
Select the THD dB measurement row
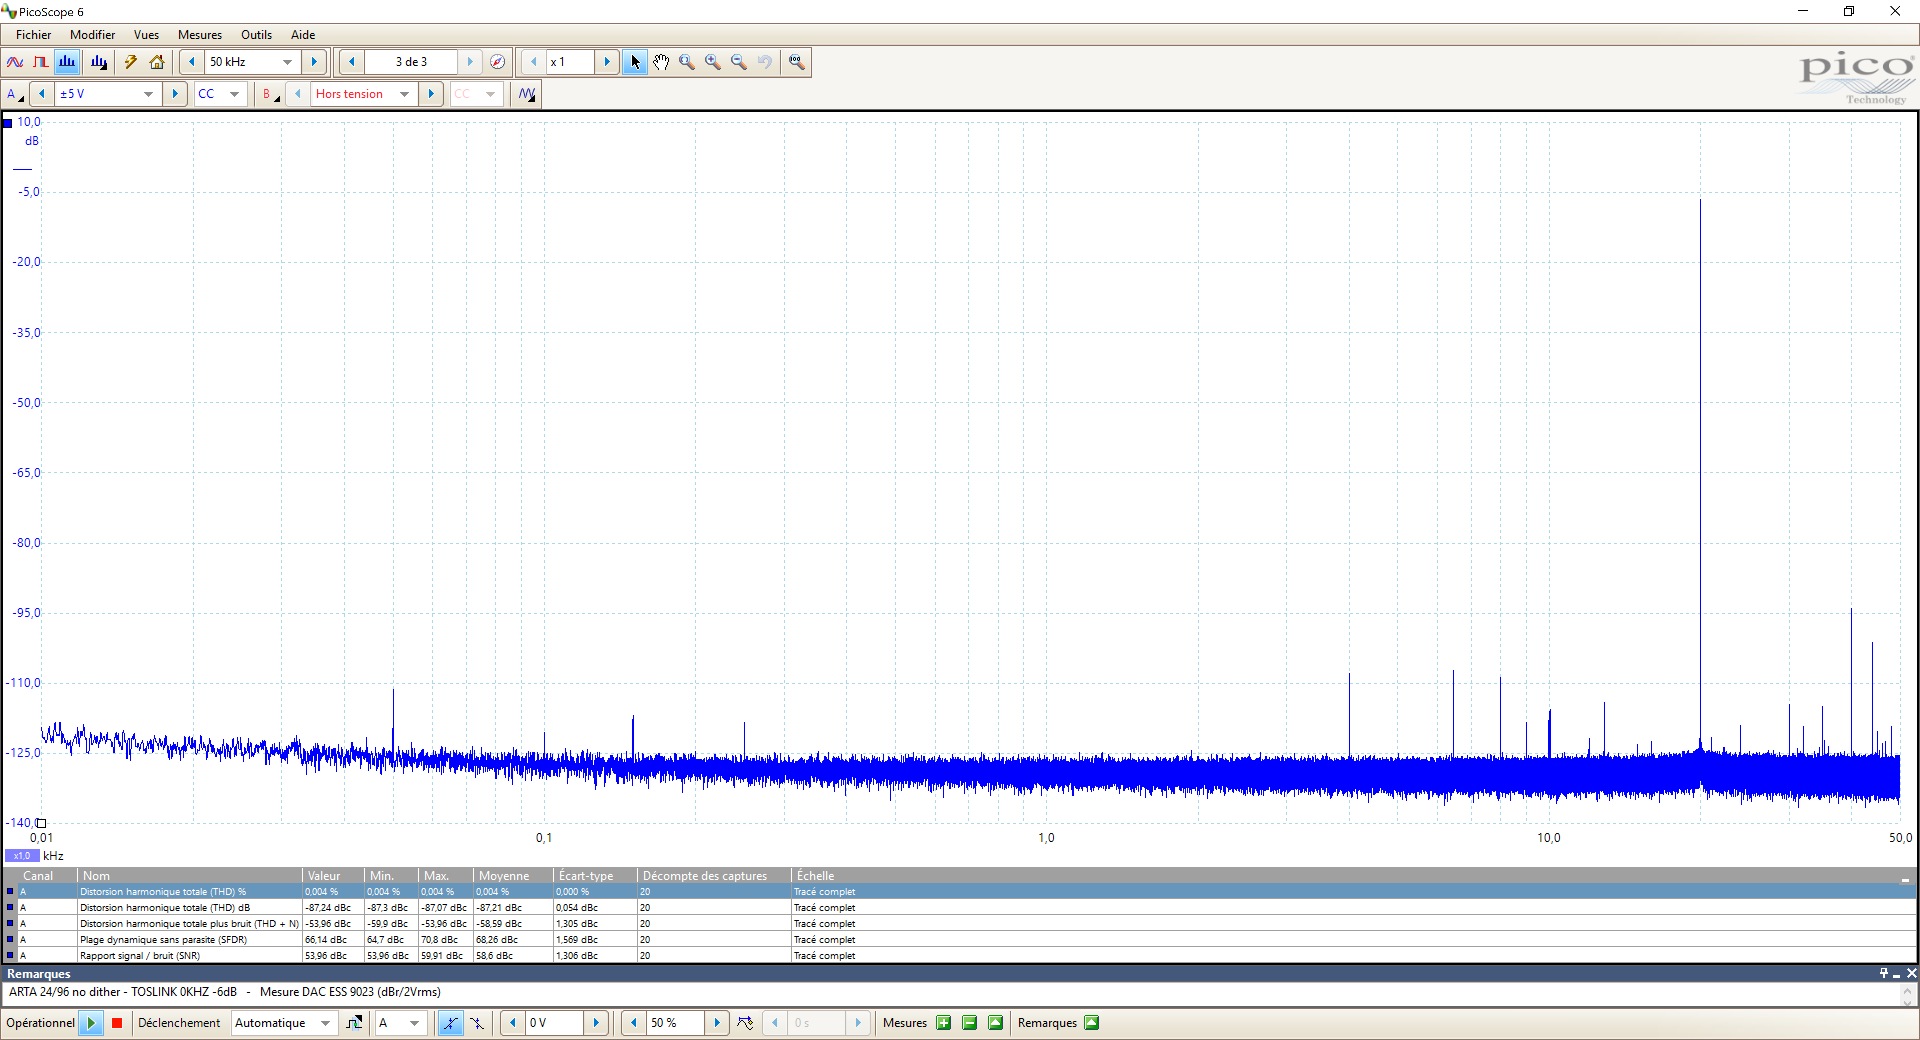click(x=960, y=908)
